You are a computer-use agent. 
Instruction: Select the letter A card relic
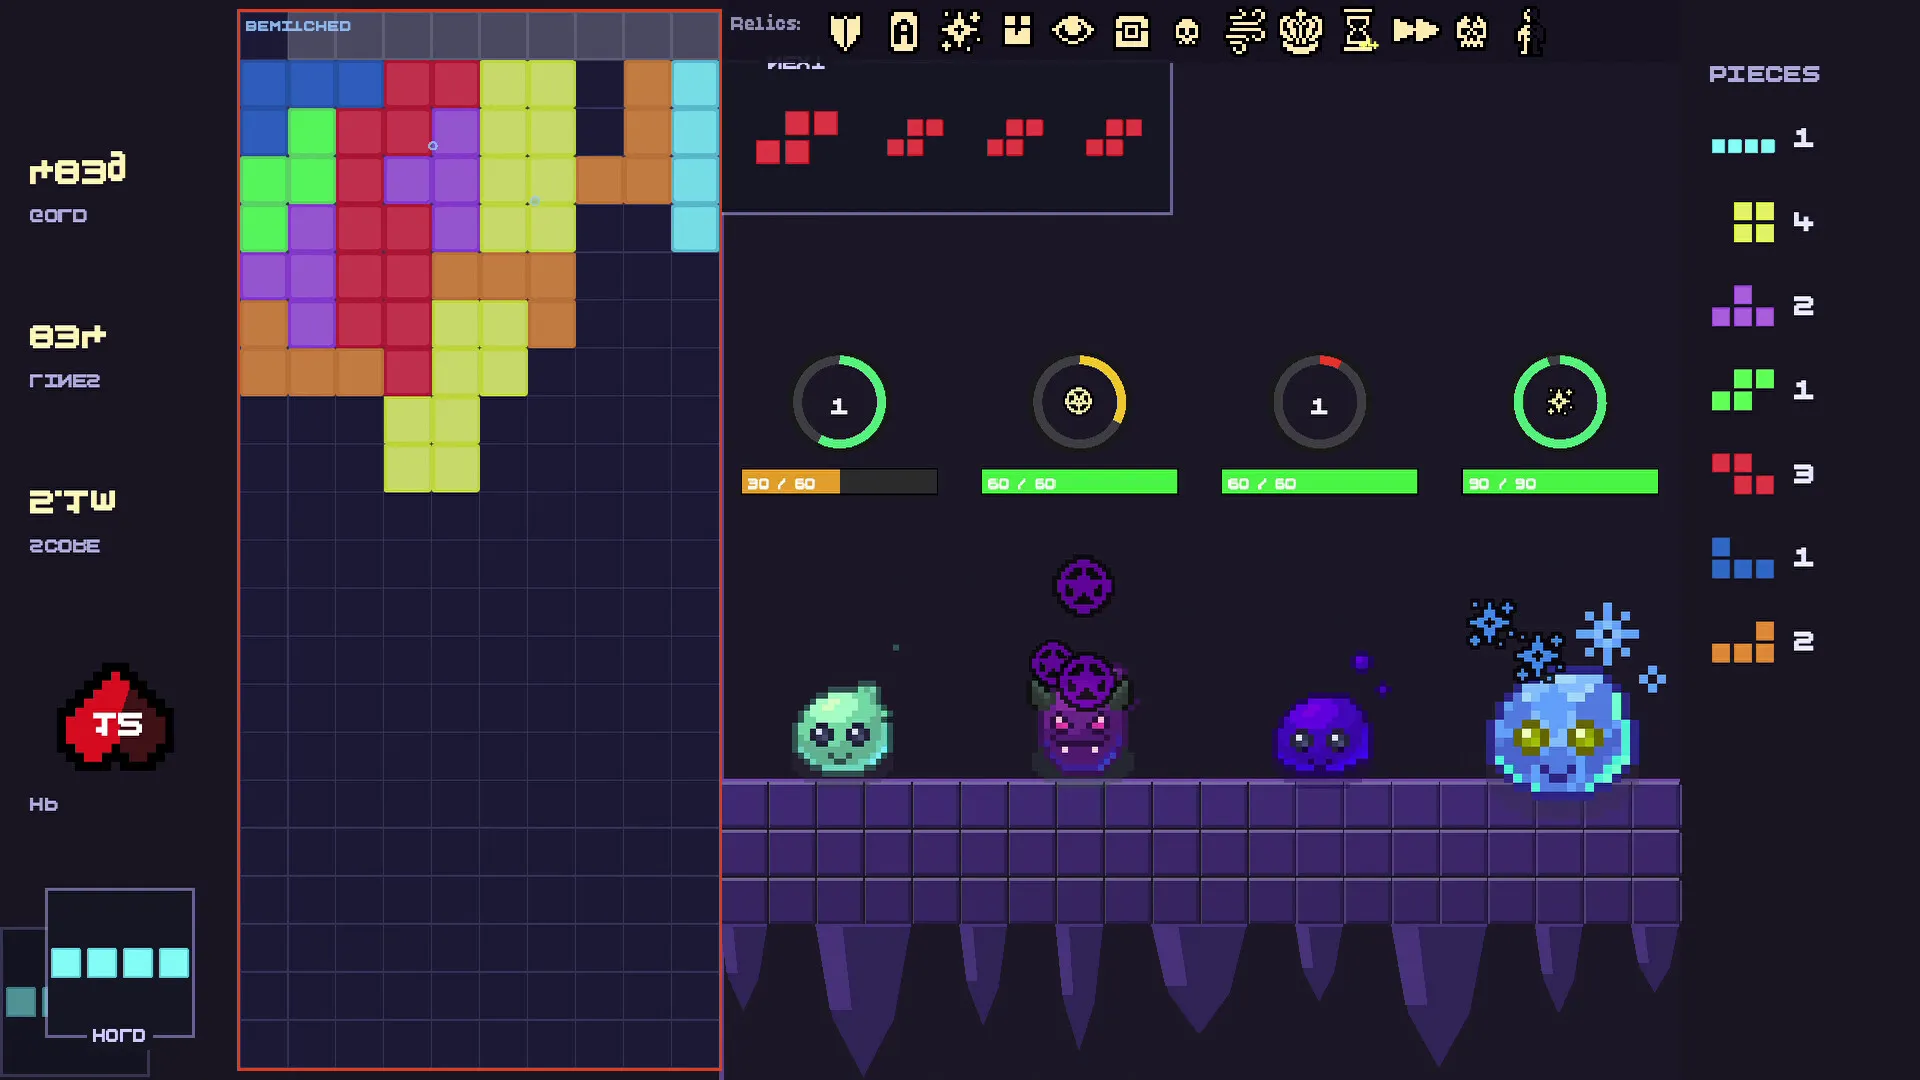tap(903, 31)
